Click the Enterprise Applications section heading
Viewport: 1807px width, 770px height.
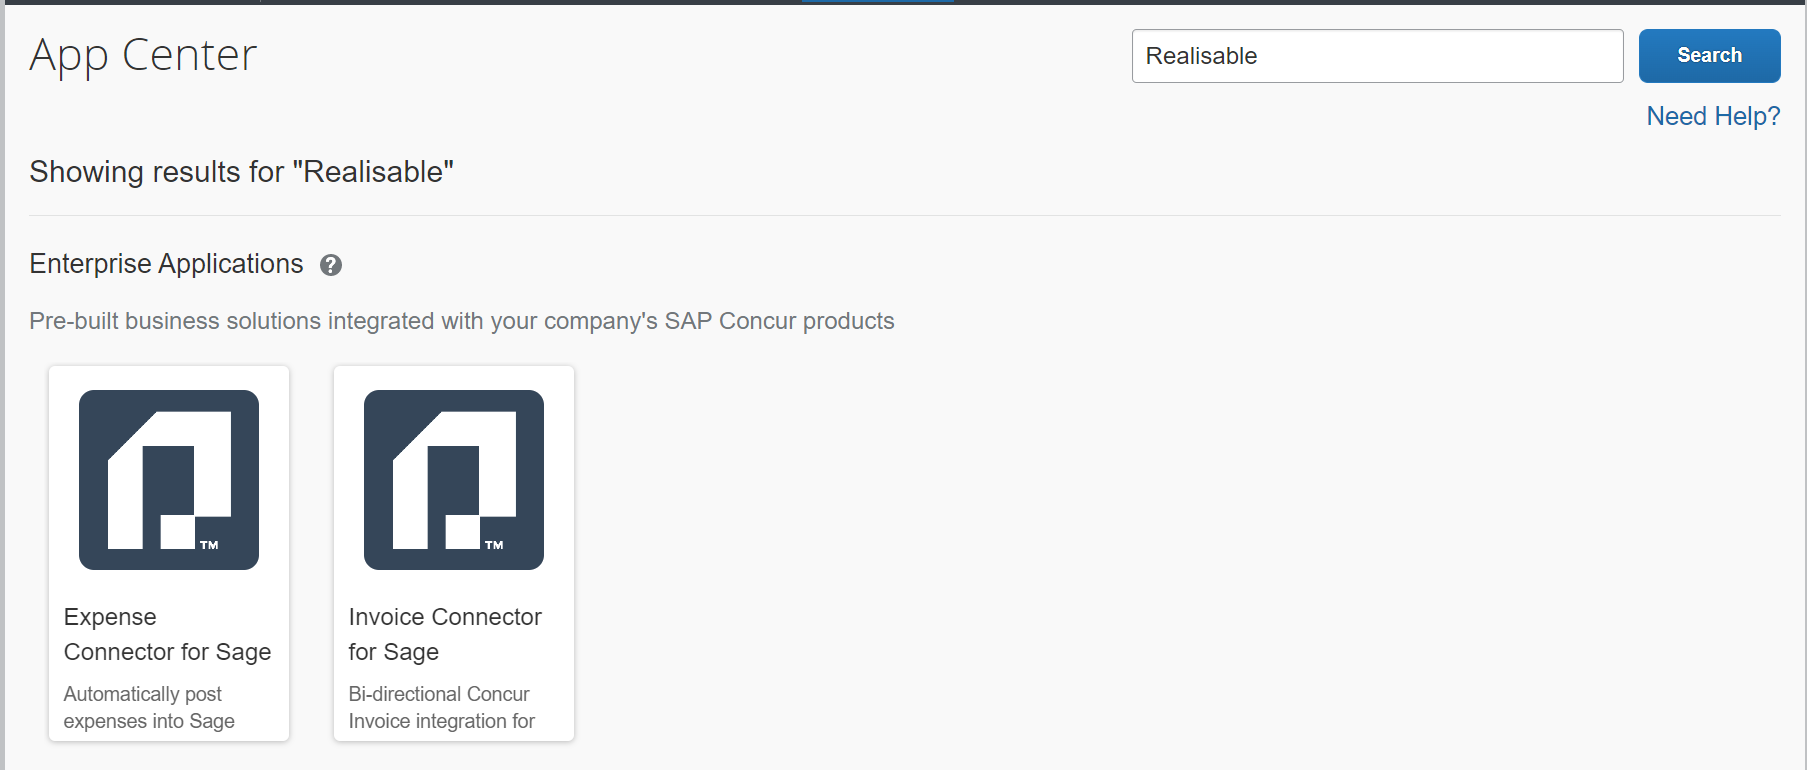(x=166, y=264)
